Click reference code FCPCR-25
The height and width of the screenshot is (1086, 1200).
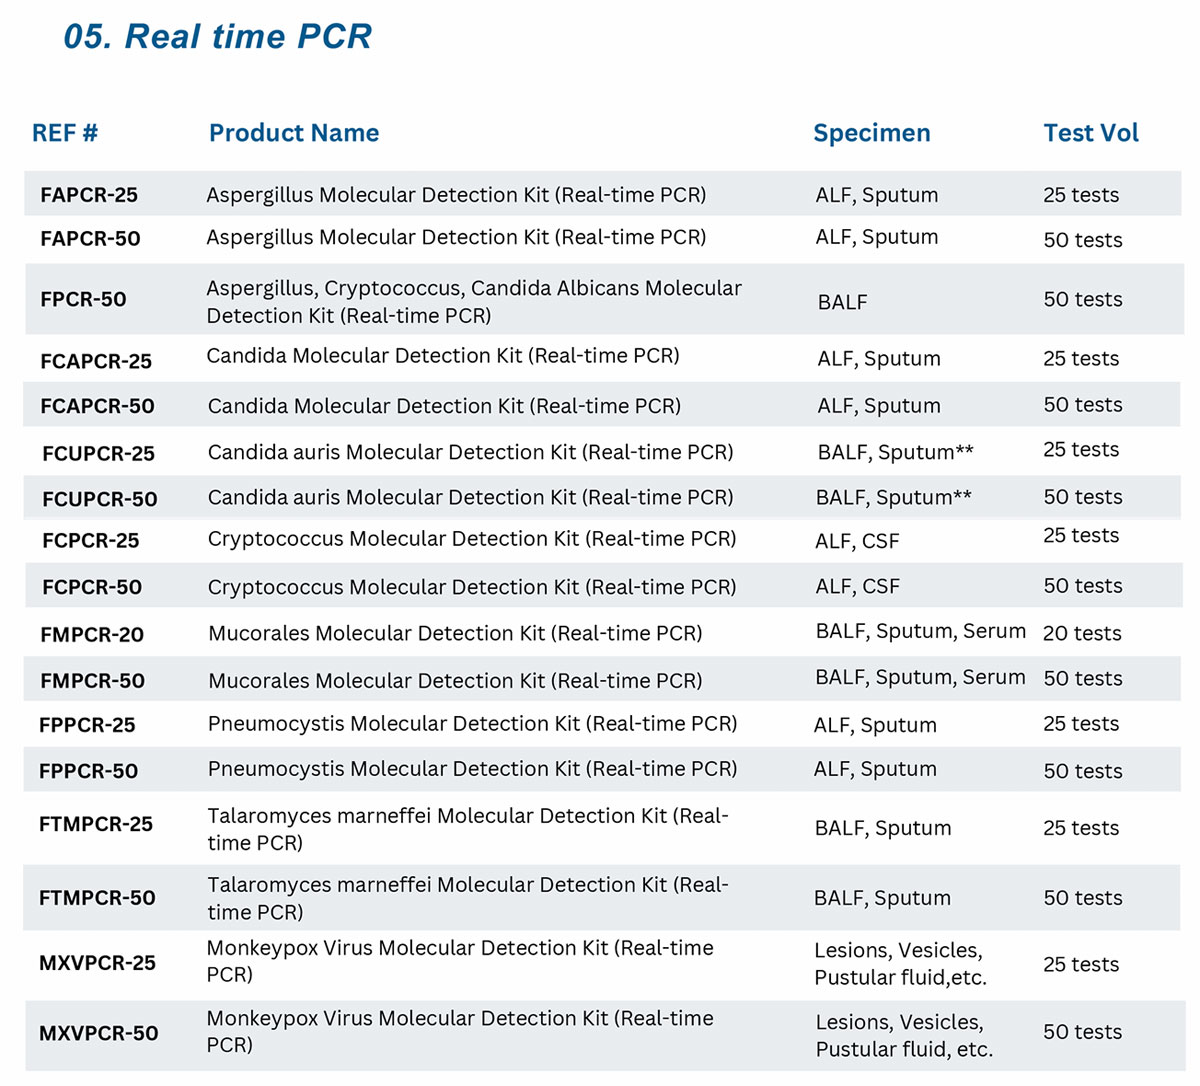pos(90,541)
